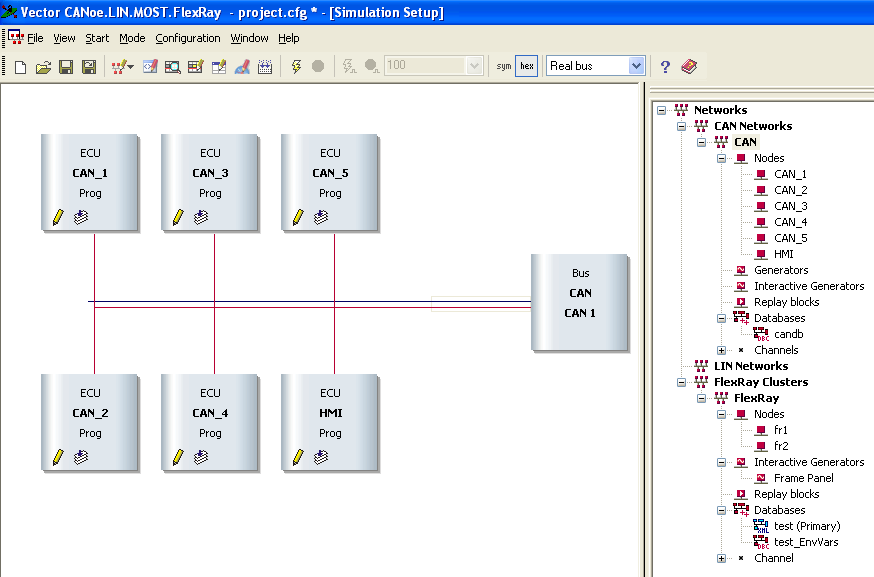Toggle the hex numeric display button

[x=527, y=66]
